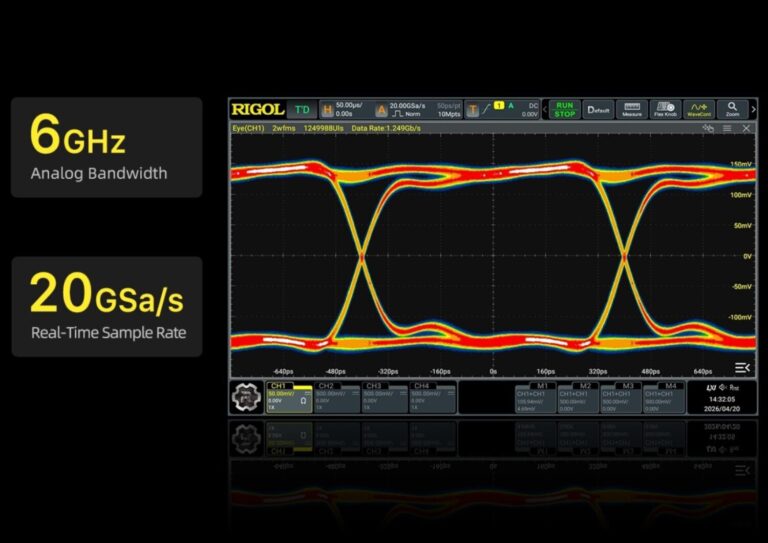768x543 pixels.
Task: Click the 20.00GSa/s sample rate readout
Action: [x=407, y=105]
